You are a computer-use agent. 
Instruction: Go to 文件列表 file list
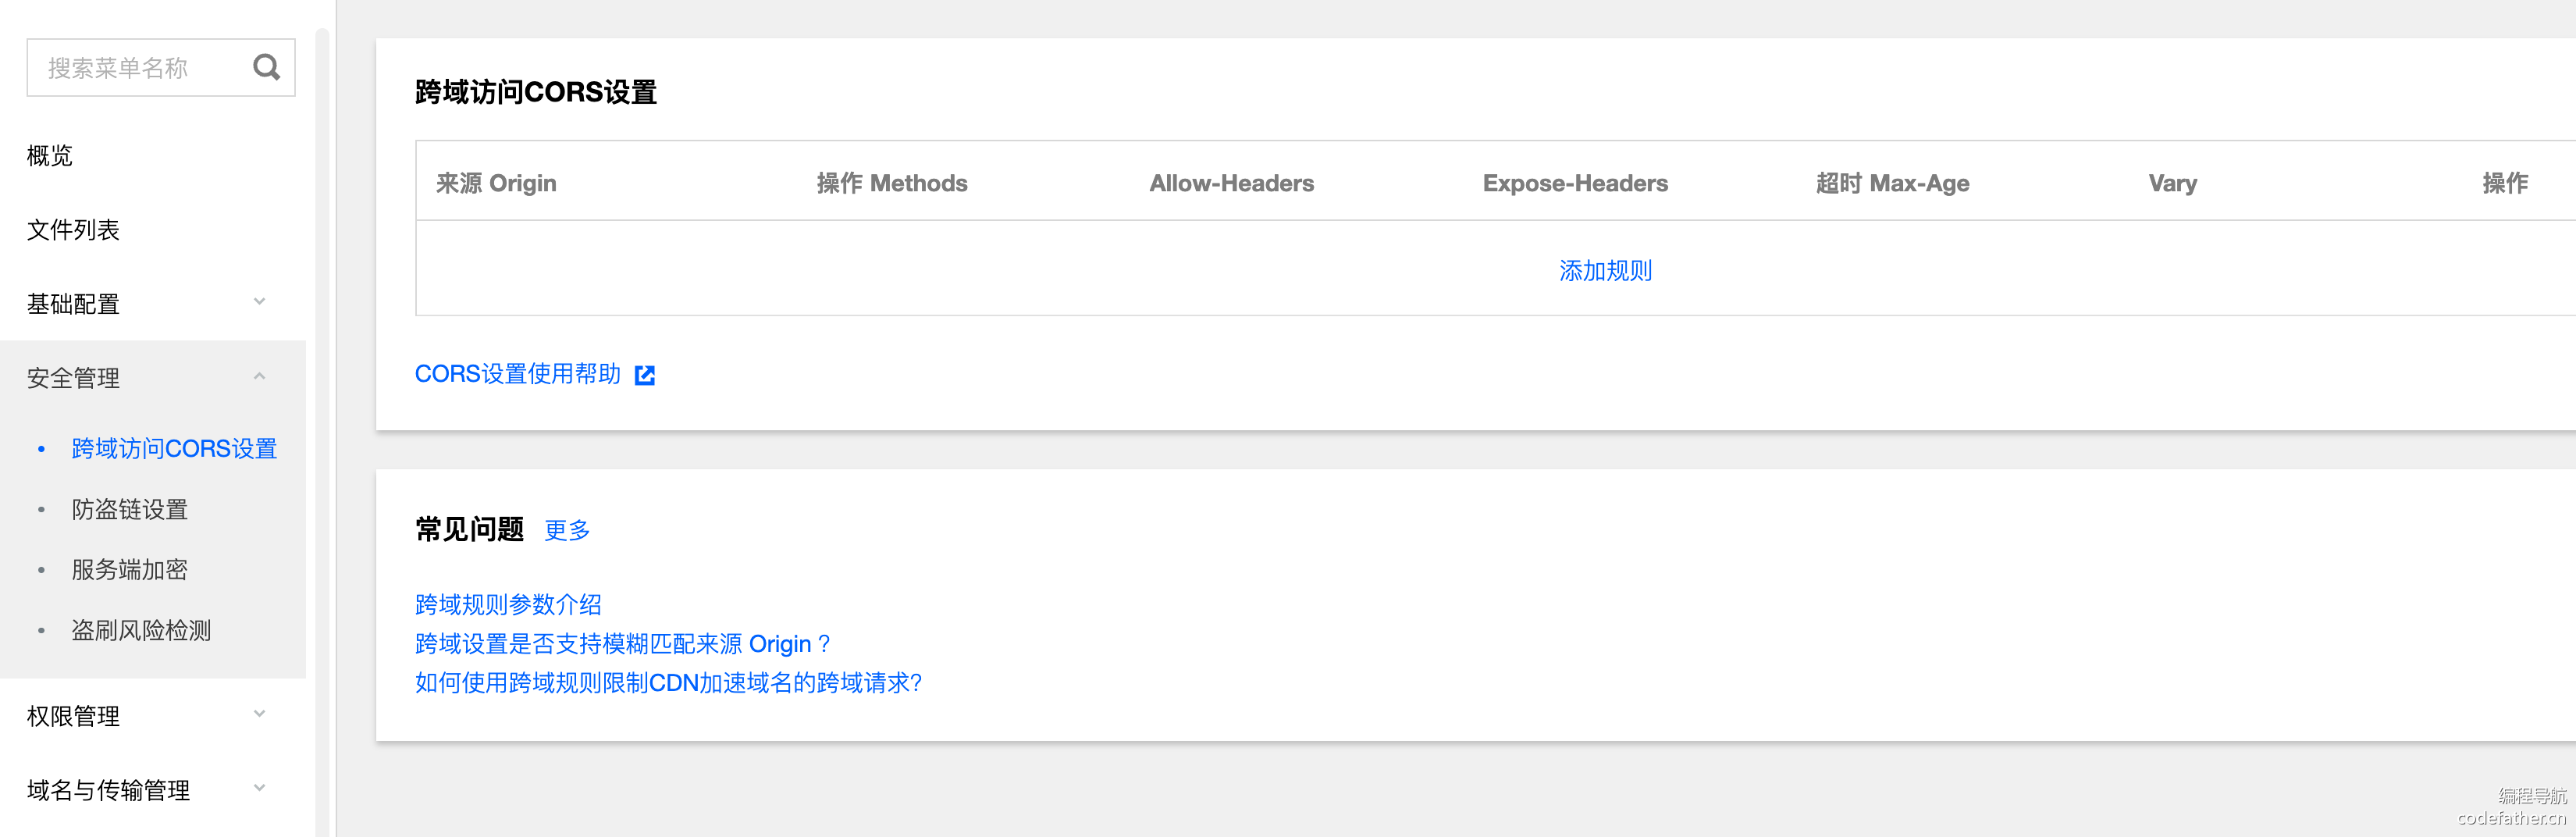pyautogui.click(x=73, y=230)
